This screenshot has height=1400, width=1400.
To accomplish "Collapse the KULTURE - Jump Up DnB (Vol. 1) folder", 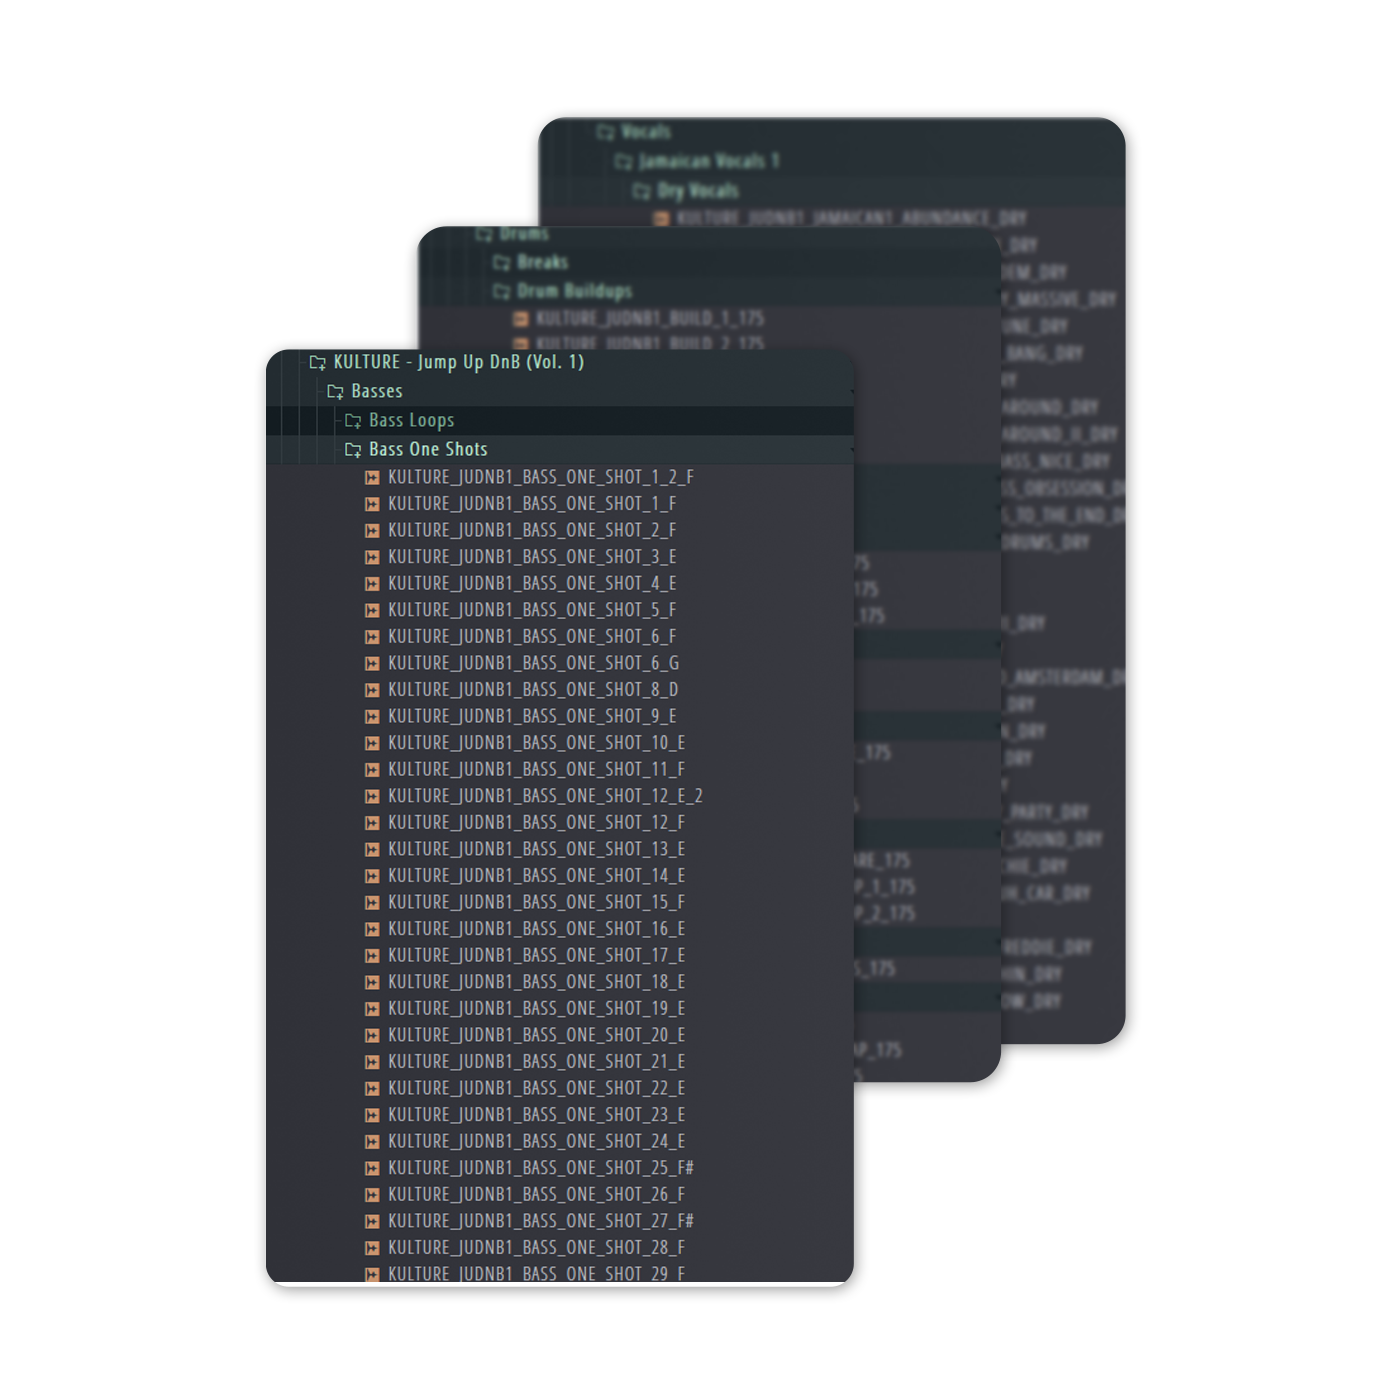I will (459, 362).
